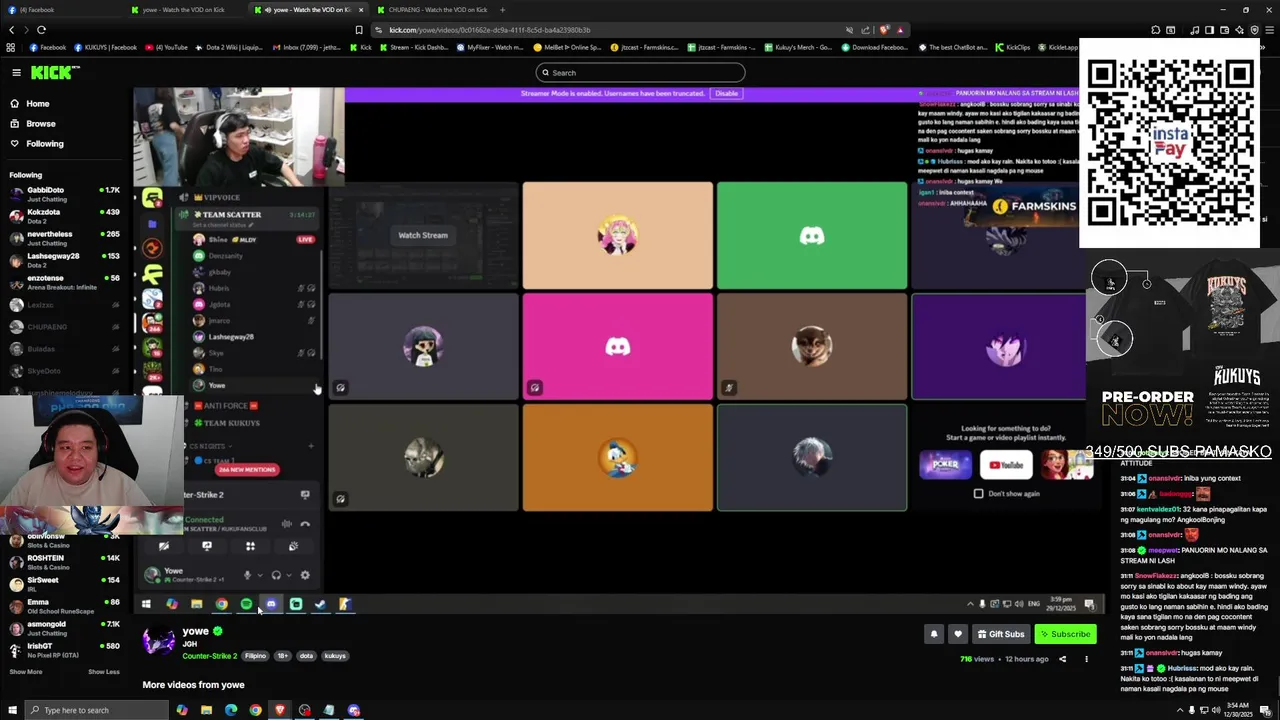Click 264 New Mentions pill
This screenshot has width=1280, height=720.
pyautogui.click(x=247, y=469)
